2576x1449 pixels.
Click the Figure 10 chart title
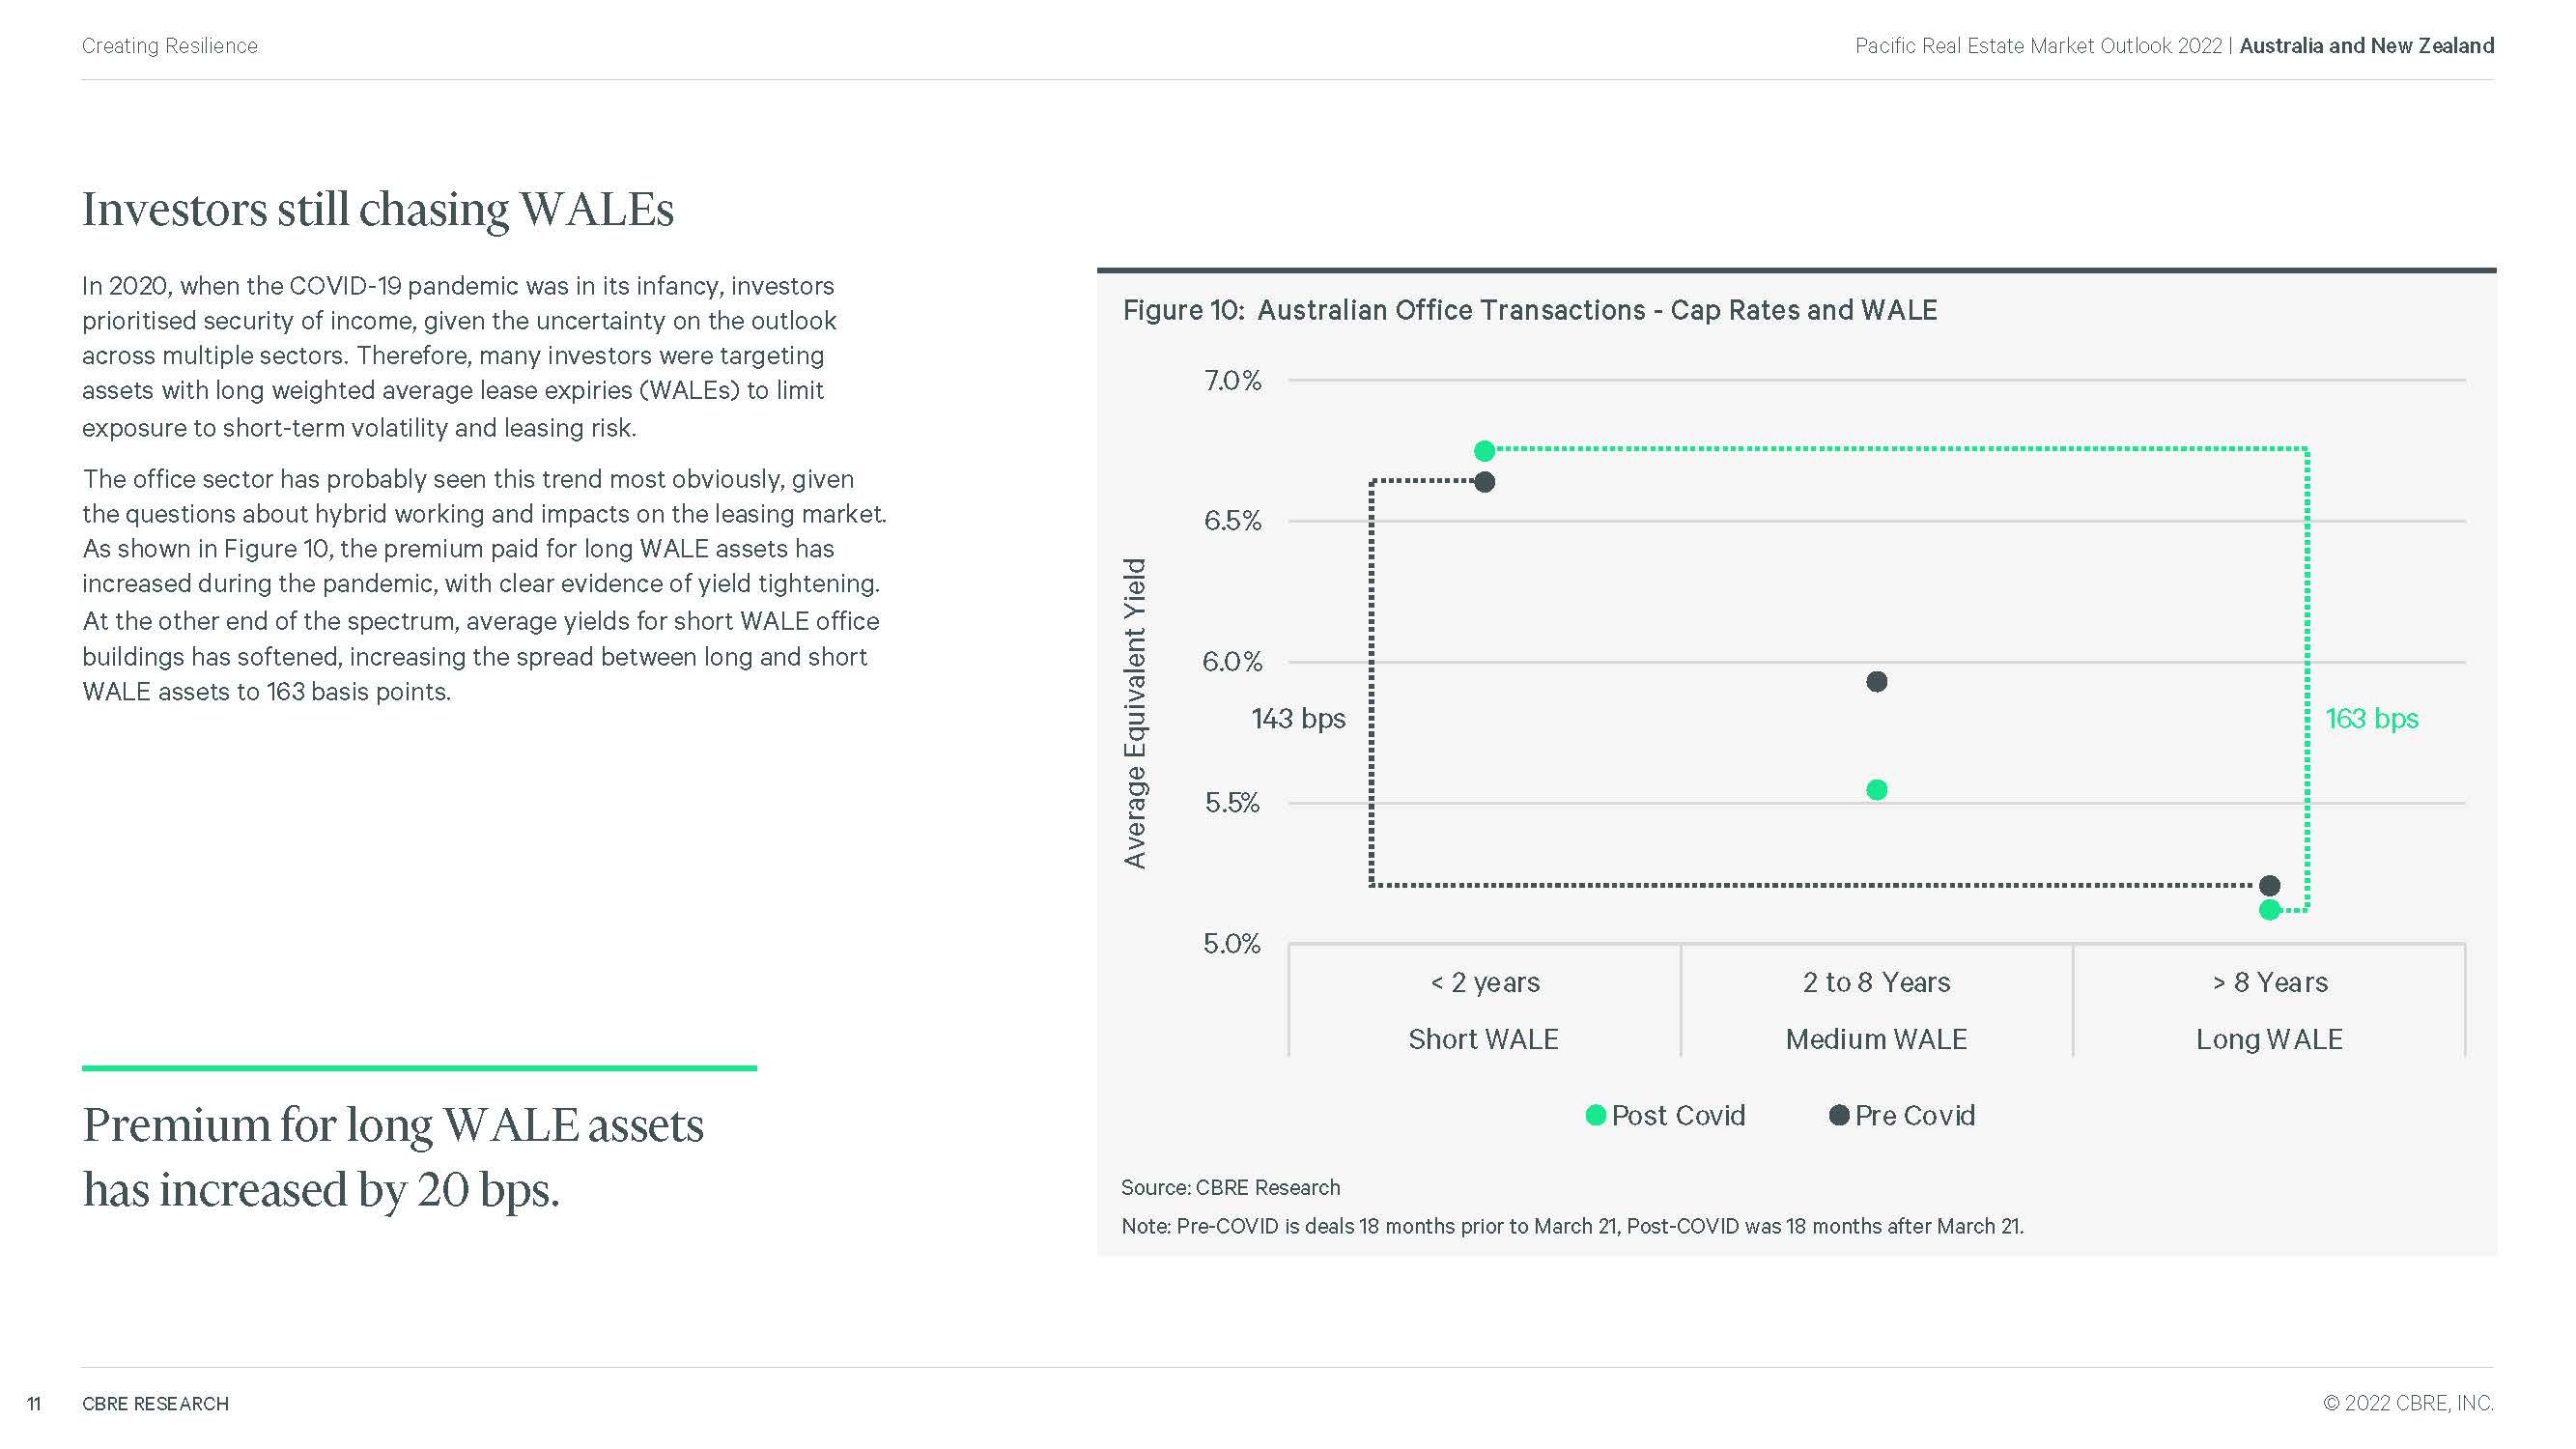coord(1529,310)
